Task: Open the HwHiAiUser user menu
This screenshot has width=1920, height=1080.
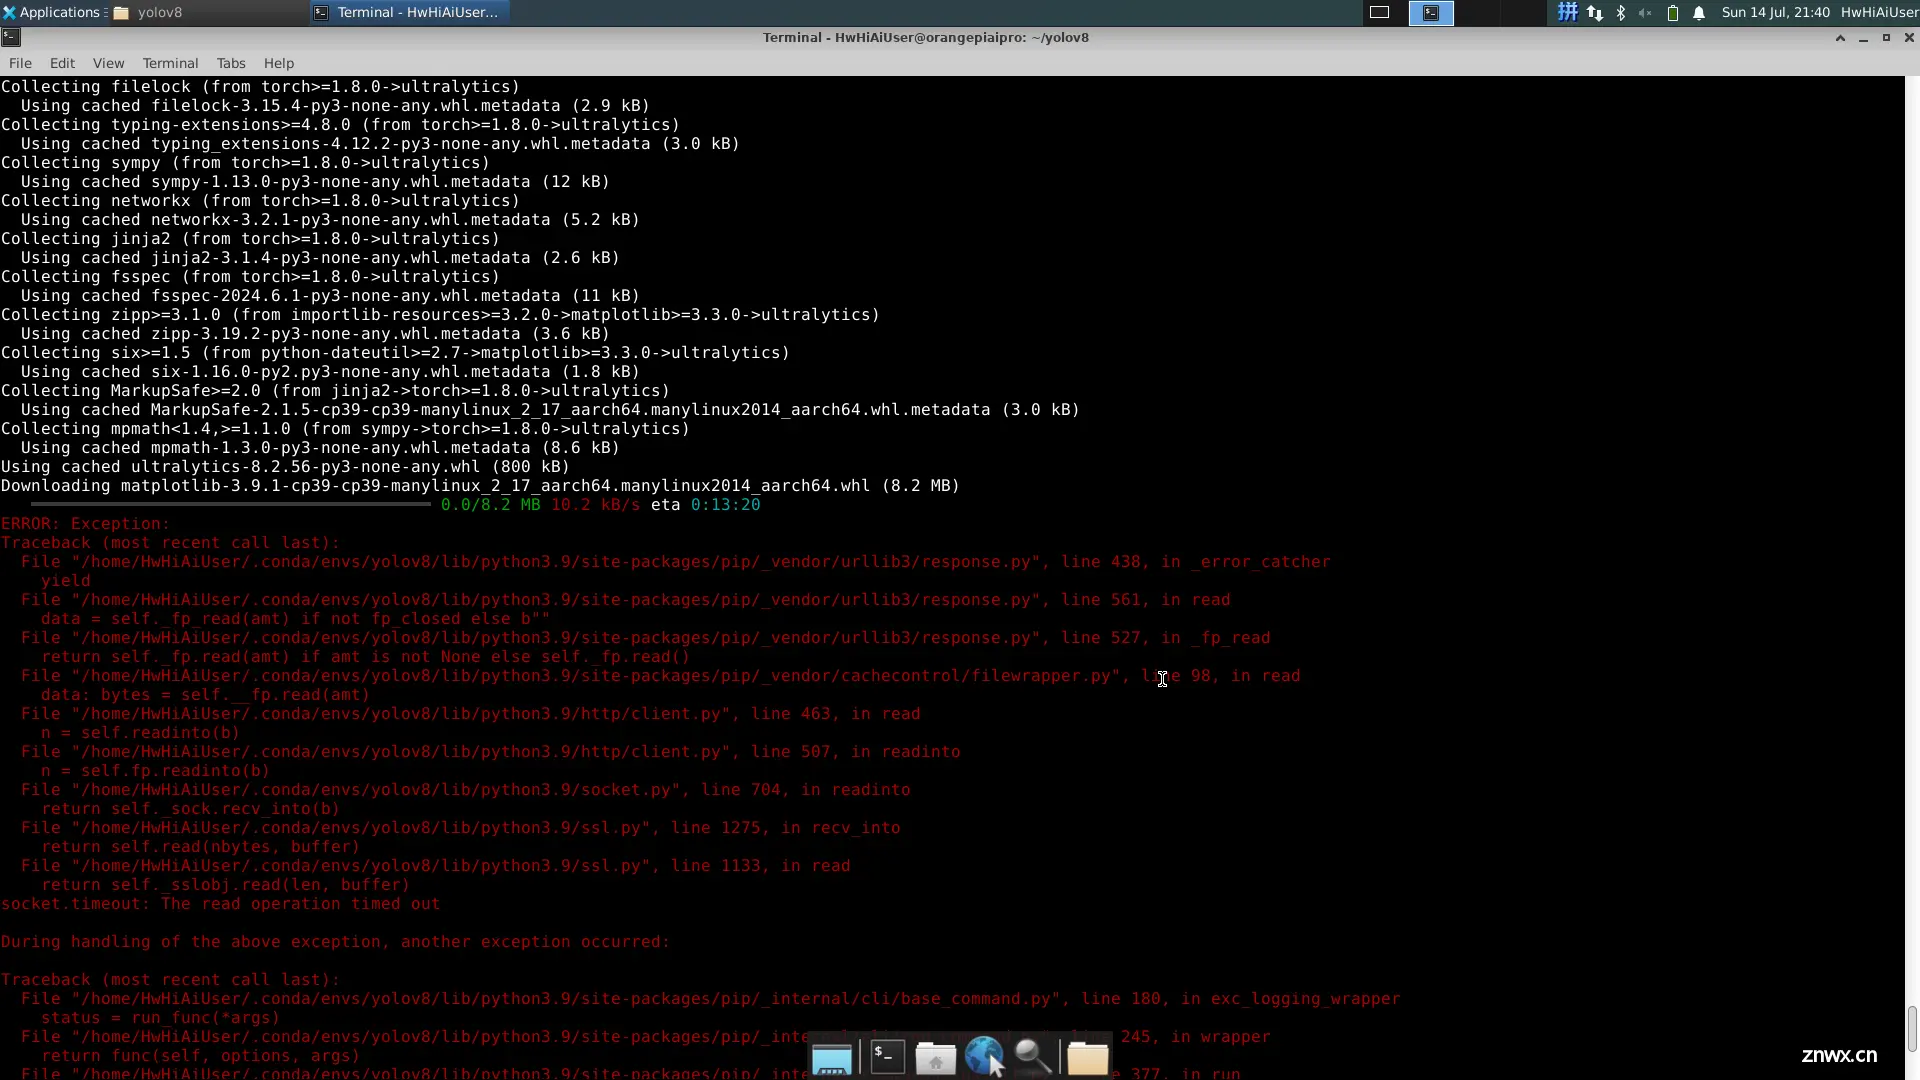Action: click(1879, 12)
